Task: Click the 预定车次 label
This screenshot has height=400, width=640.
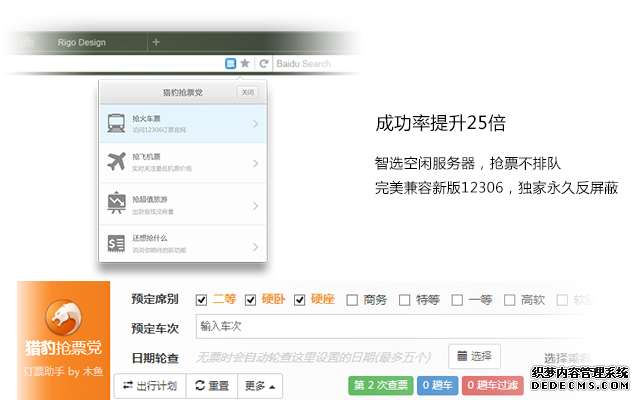Action: 155,329
